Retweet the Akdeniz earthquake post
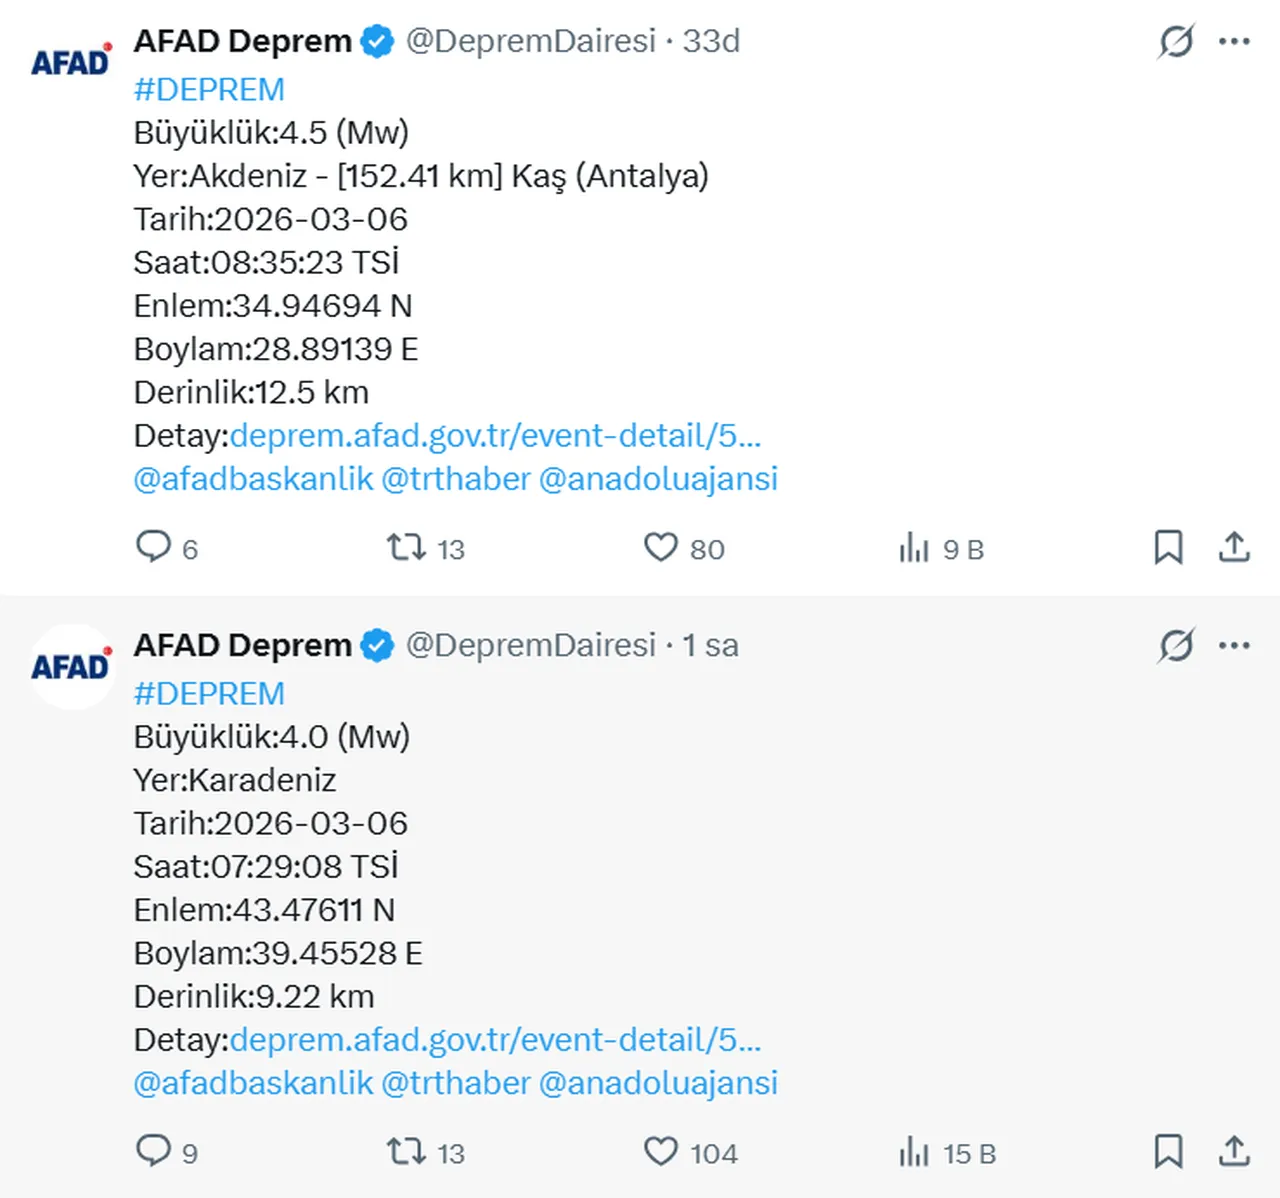Image resolution: width=1280 pixels, height=1198 pixels. (x=404, y=548)
